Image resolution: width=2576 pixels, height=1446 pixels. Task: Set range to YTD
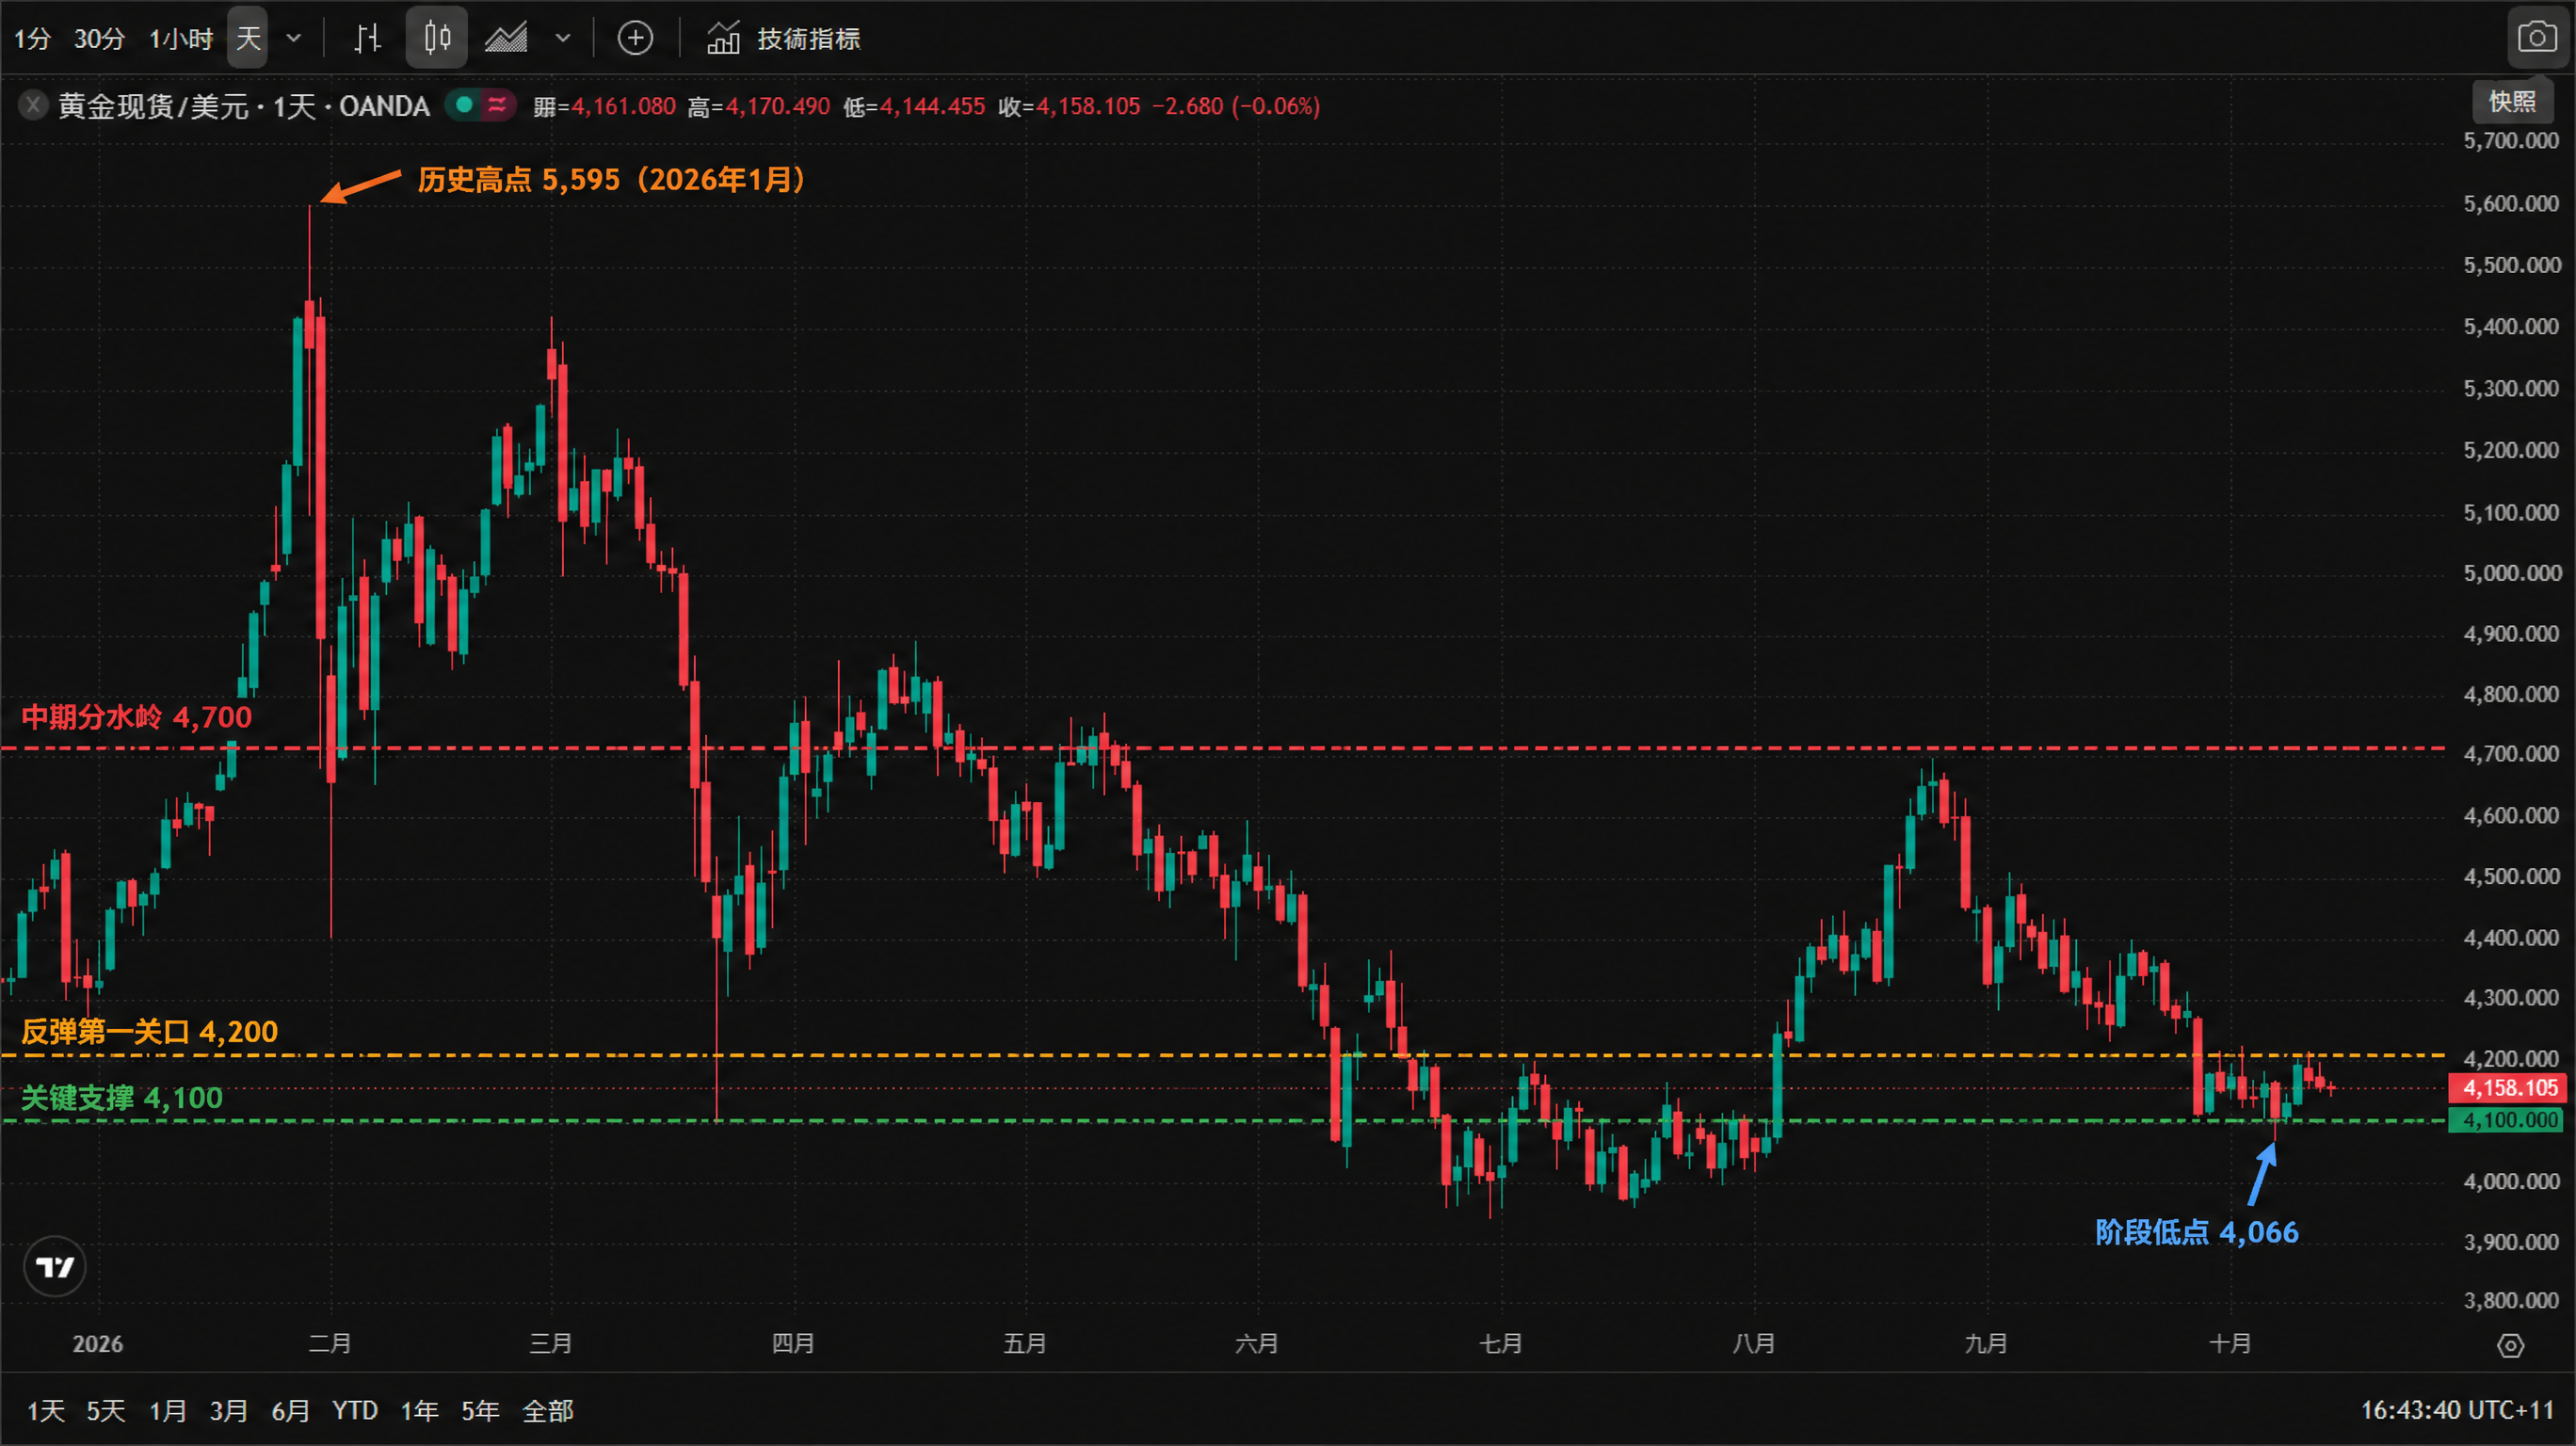[x=355, y=1411]
